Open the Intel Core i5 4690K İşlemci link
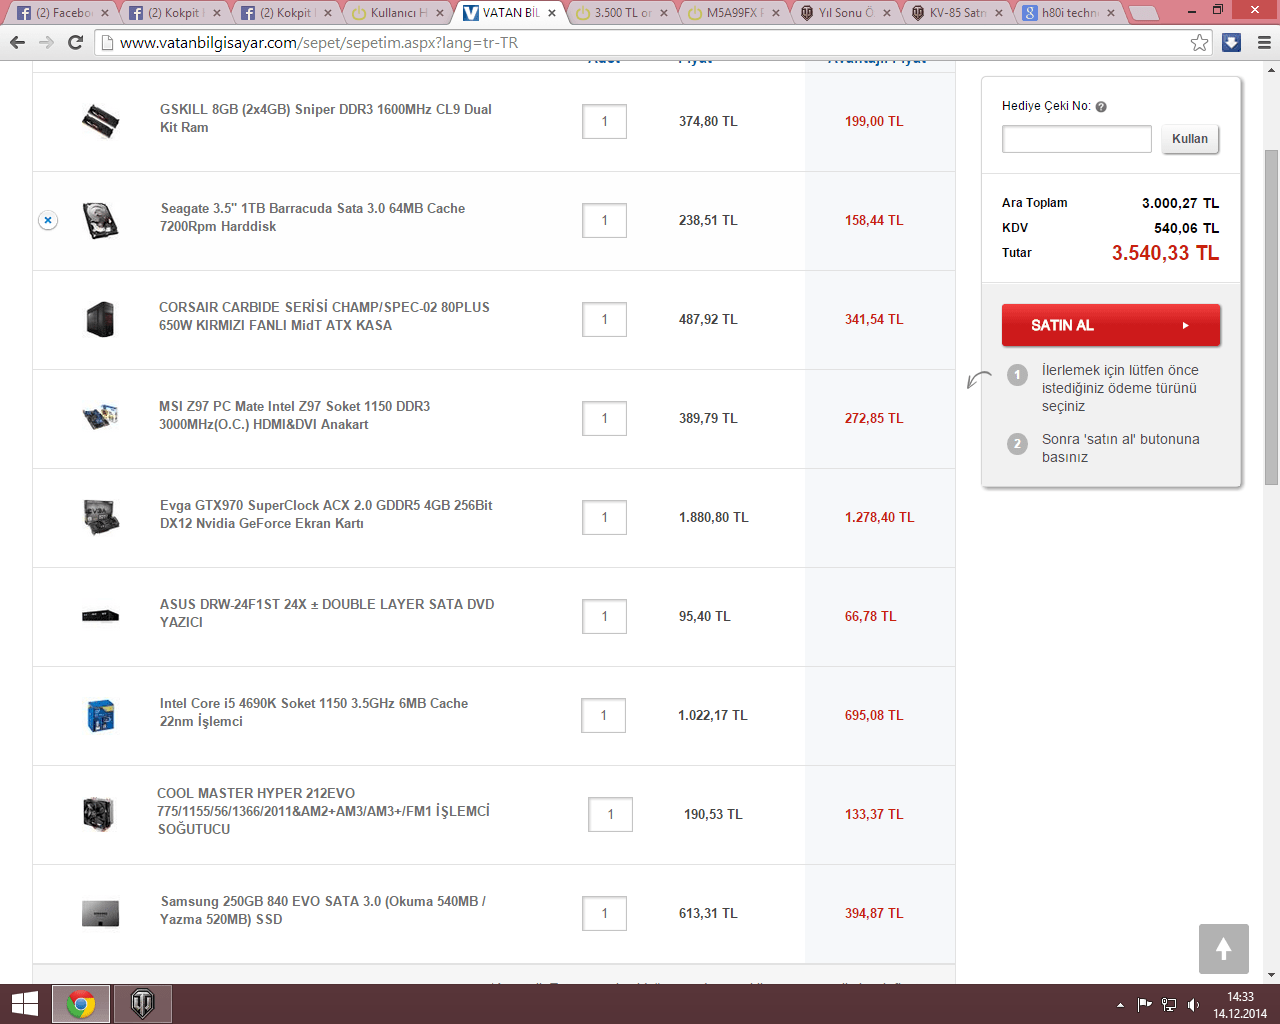 click(314, 712)
